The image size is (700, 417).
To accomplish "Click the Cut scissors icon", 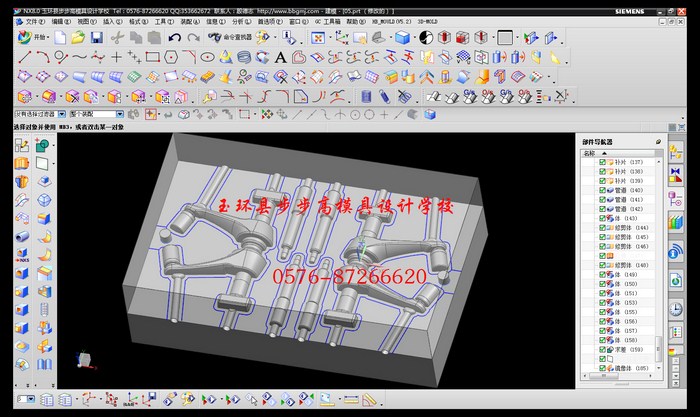I will (x=117, y=37).
